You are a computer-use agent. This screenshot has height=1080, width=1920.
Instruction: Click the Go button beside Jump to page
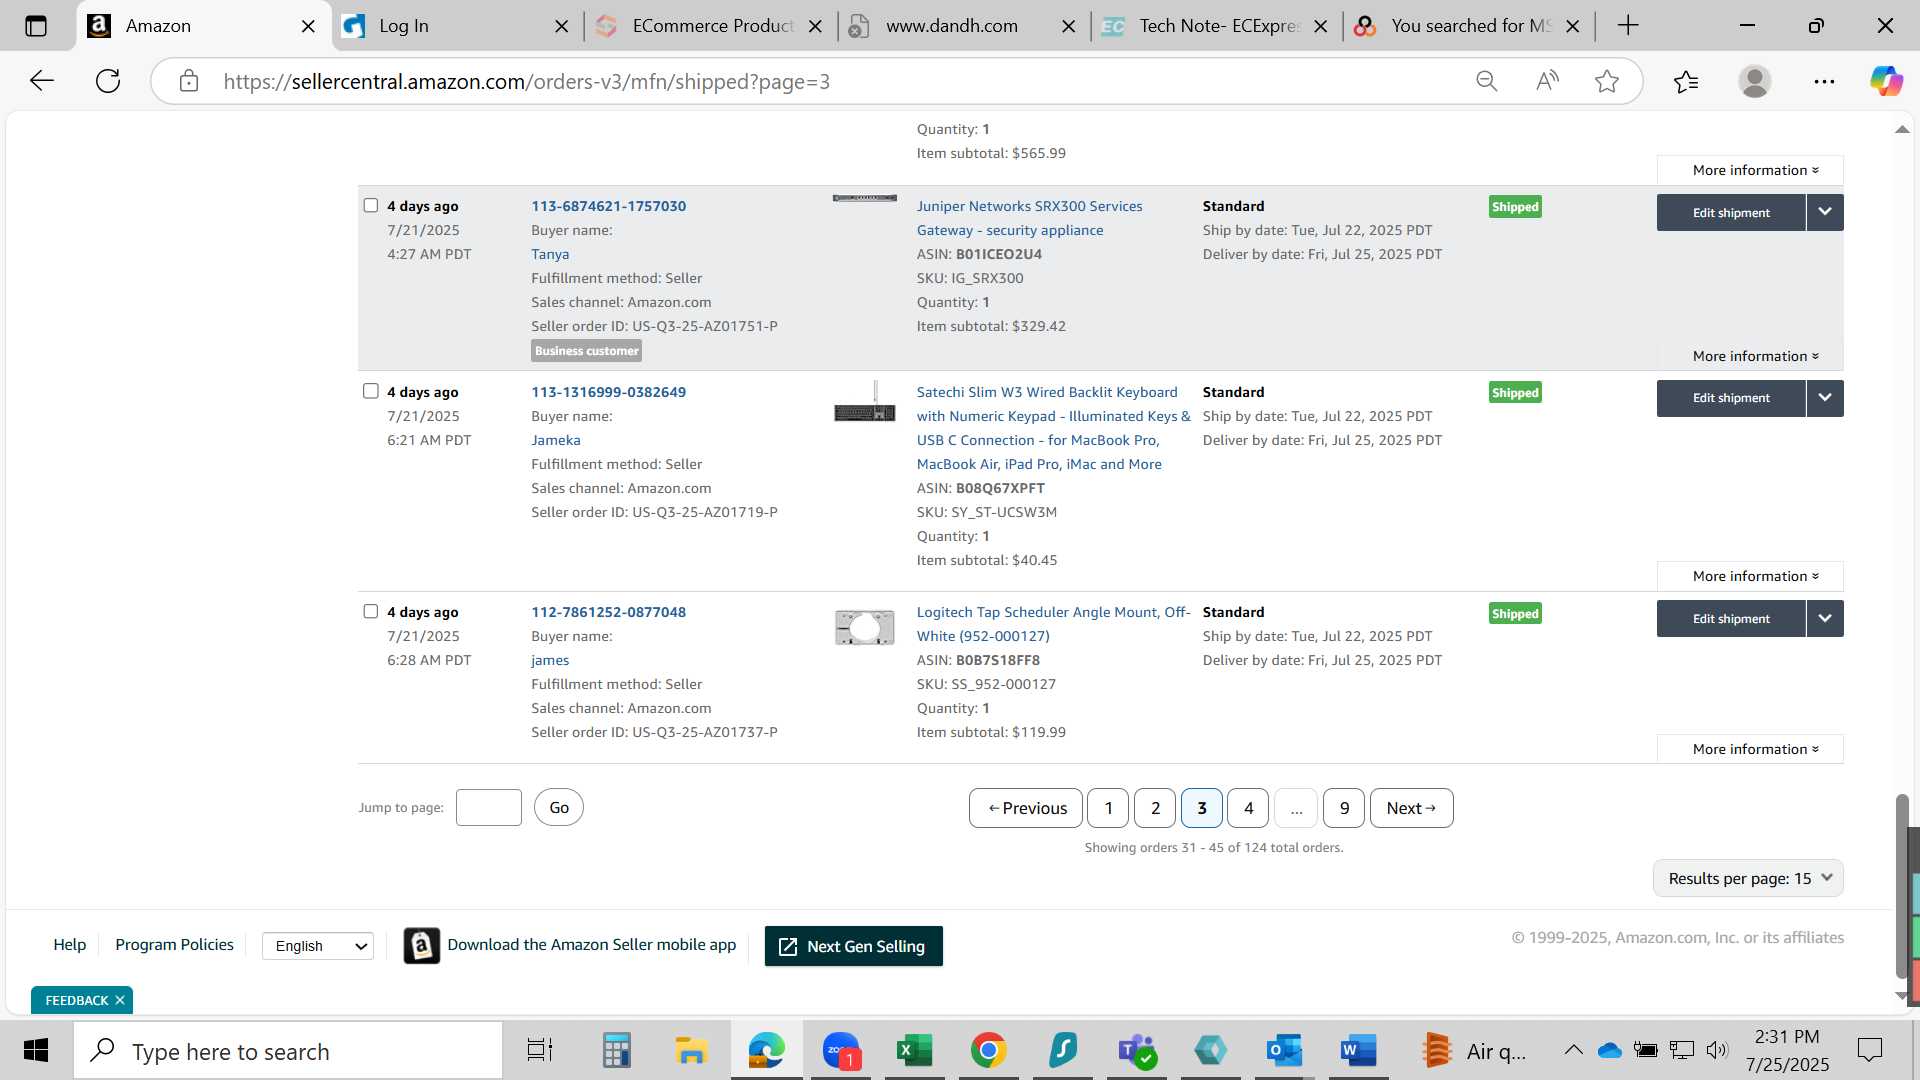coord(559,807)
